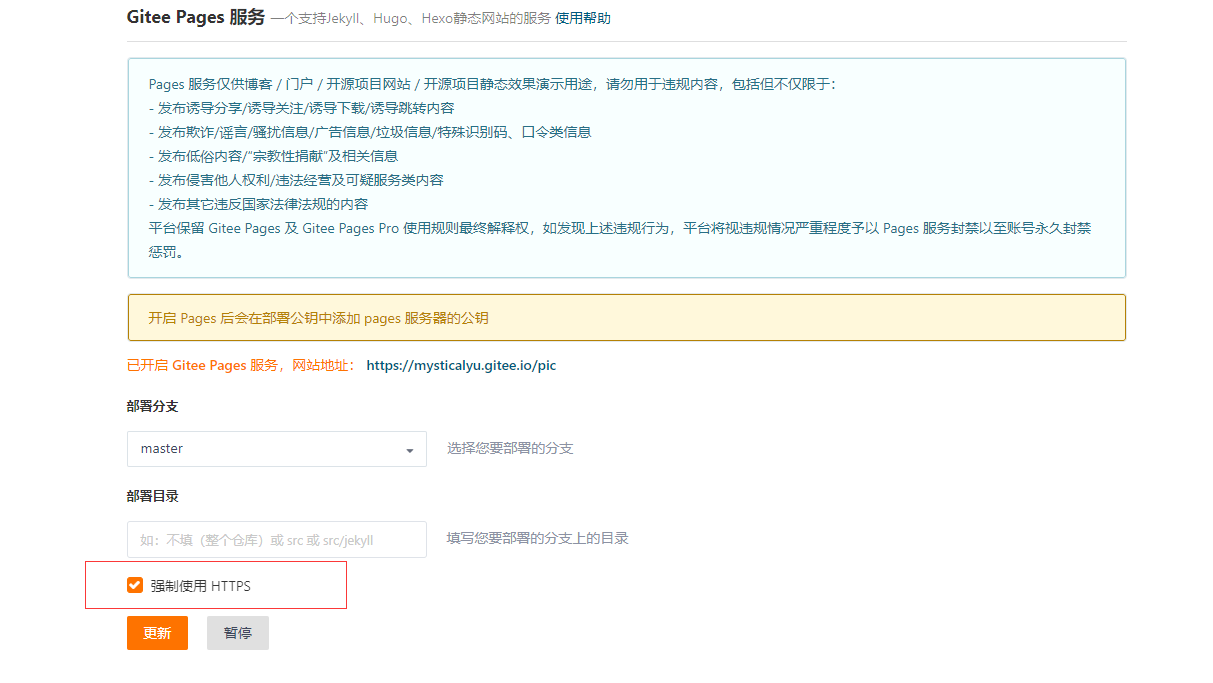The height and width of the screenshot is (683, 1213).
Task: Open the mysticalyu.gitee.io/pic site URL
Action: [461, 366]
